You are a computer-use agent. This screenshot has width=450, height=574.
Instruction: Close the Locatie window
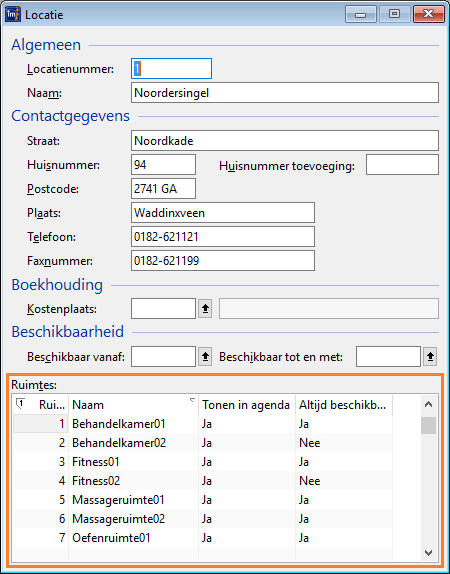pyautogui.click(x=428, y=14)
